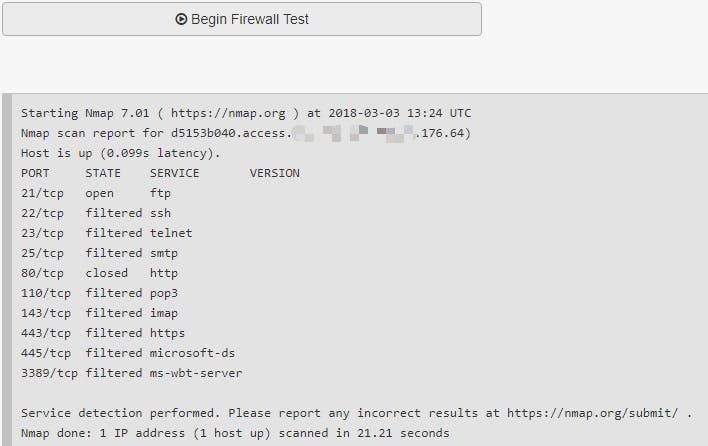Select the 80/tcp closed http row

tap(99, 273)
